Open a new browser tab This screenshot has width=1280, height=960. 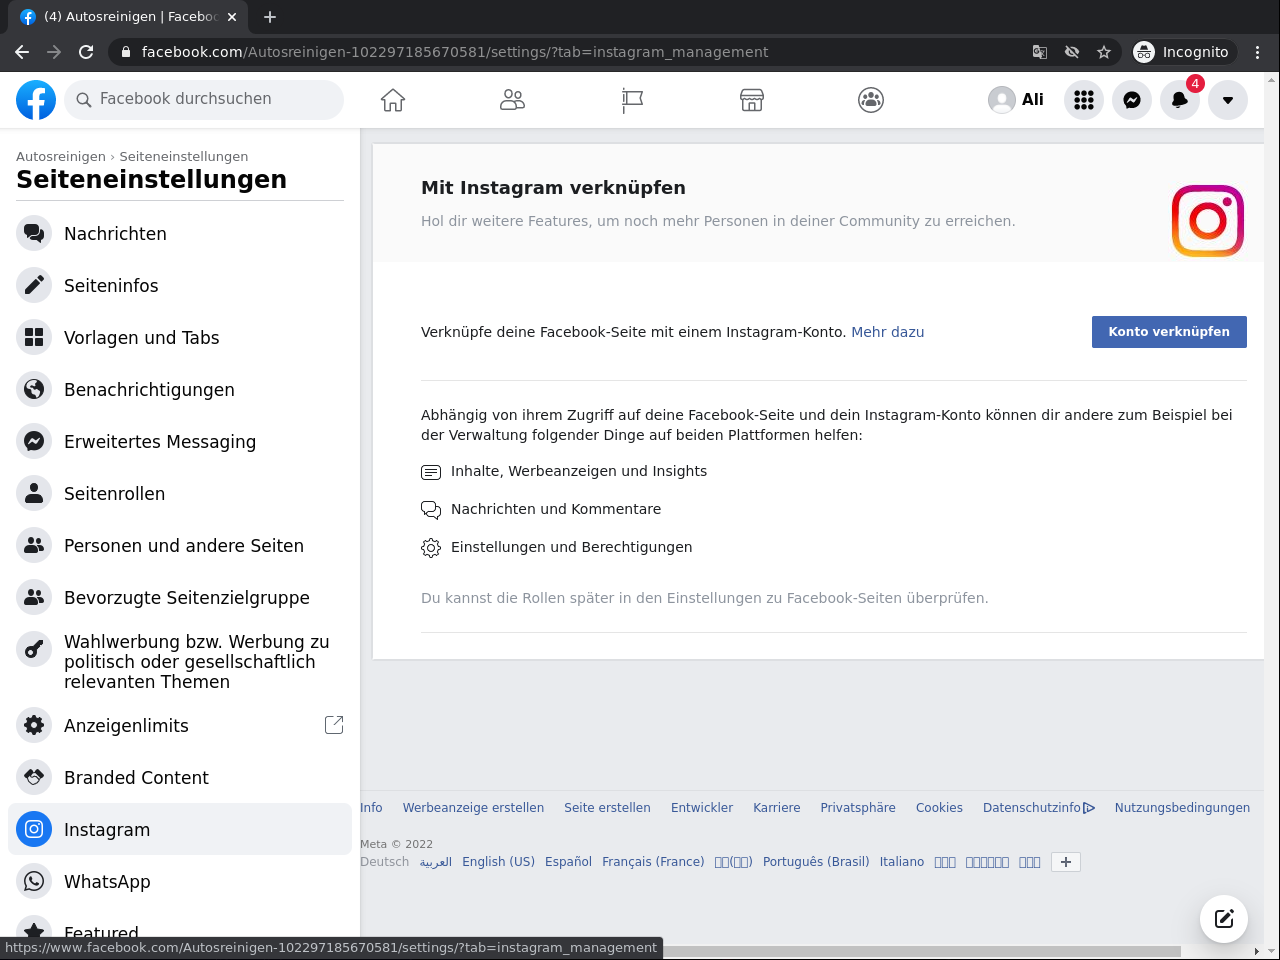tap(270, 17)
